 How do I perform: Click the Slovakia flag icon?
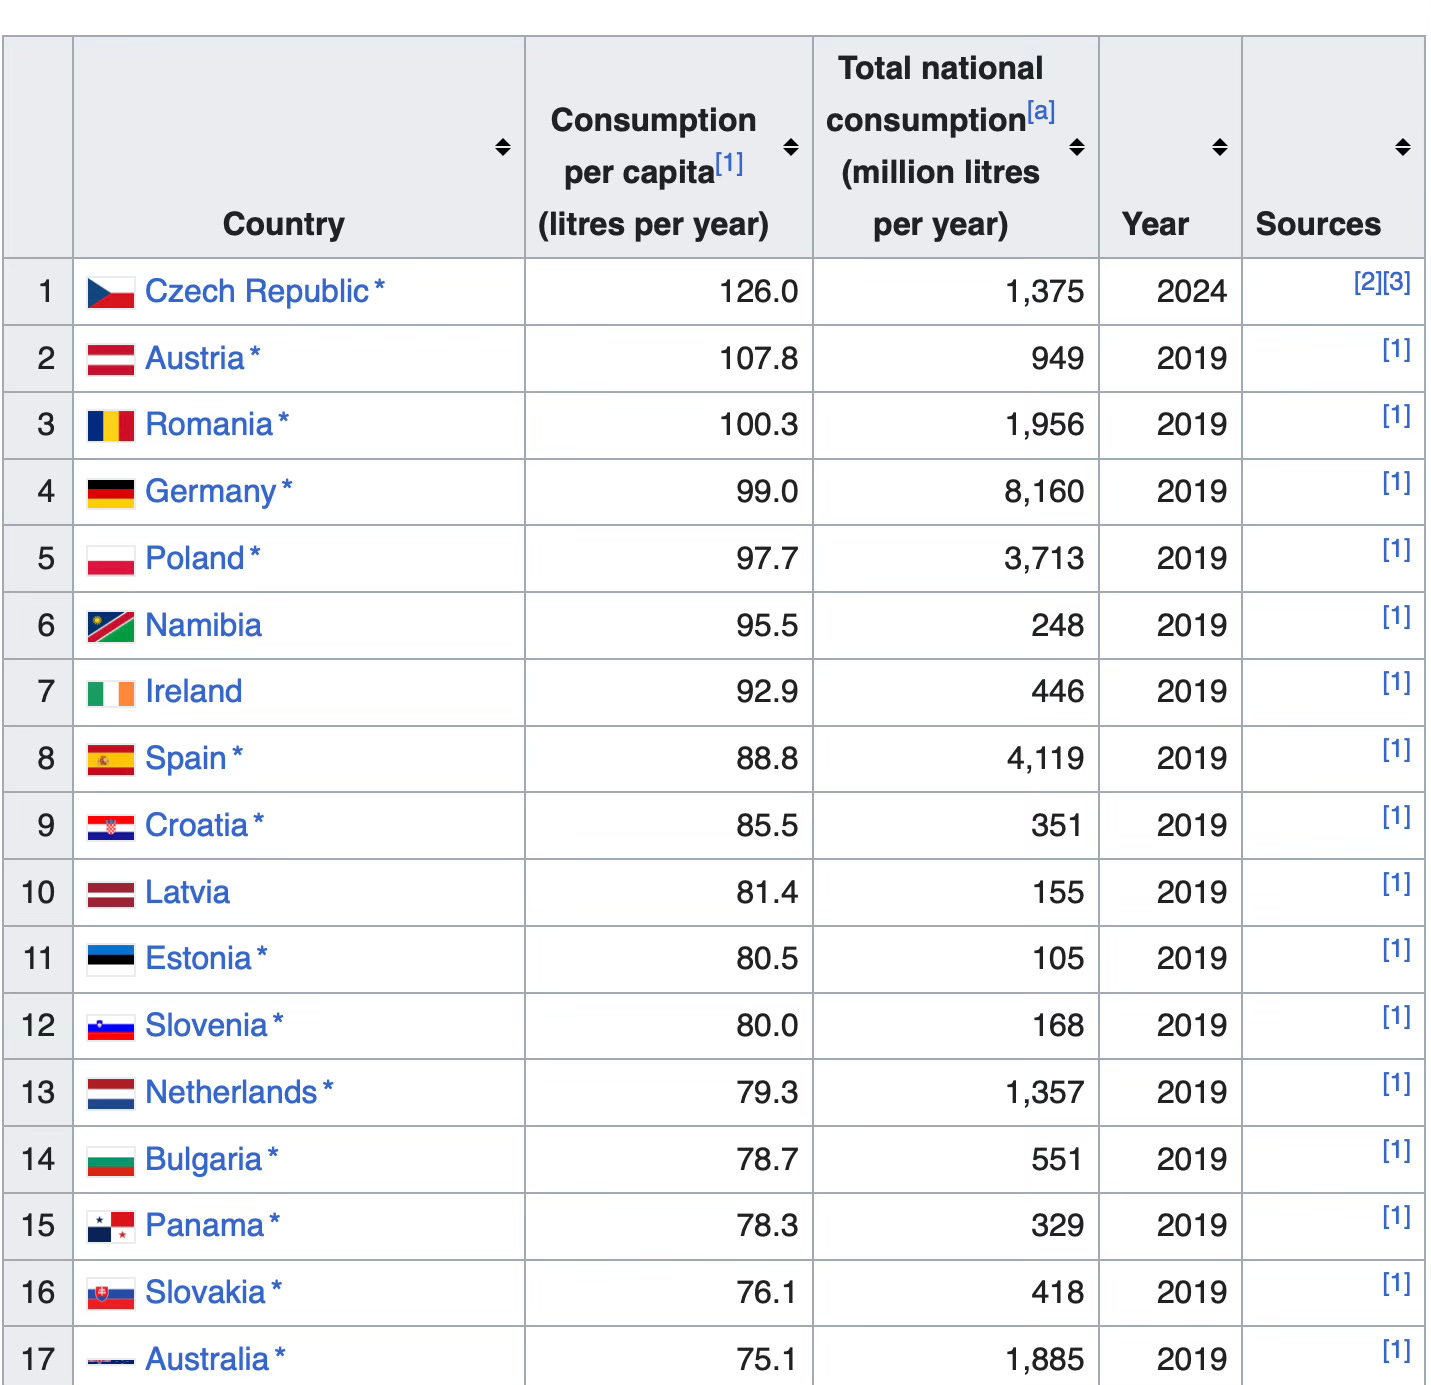click(x=110, y=1294)
